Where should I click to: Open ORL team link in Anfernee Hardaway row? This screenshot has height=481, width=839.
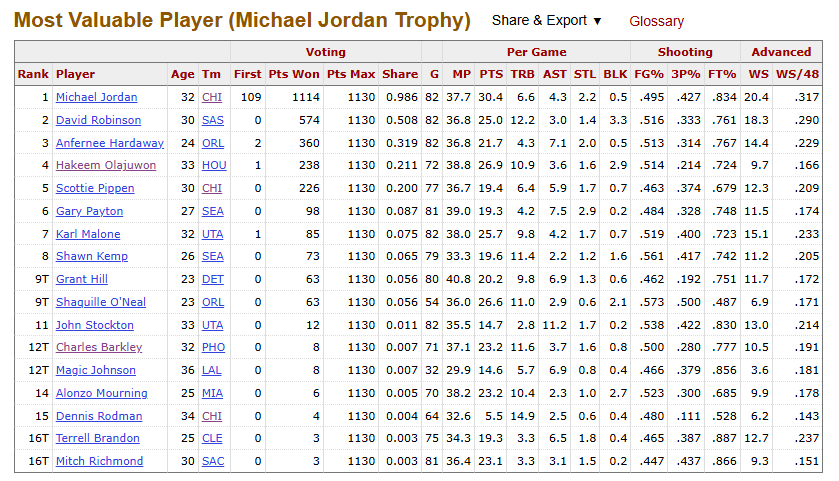tap(213, 143)
